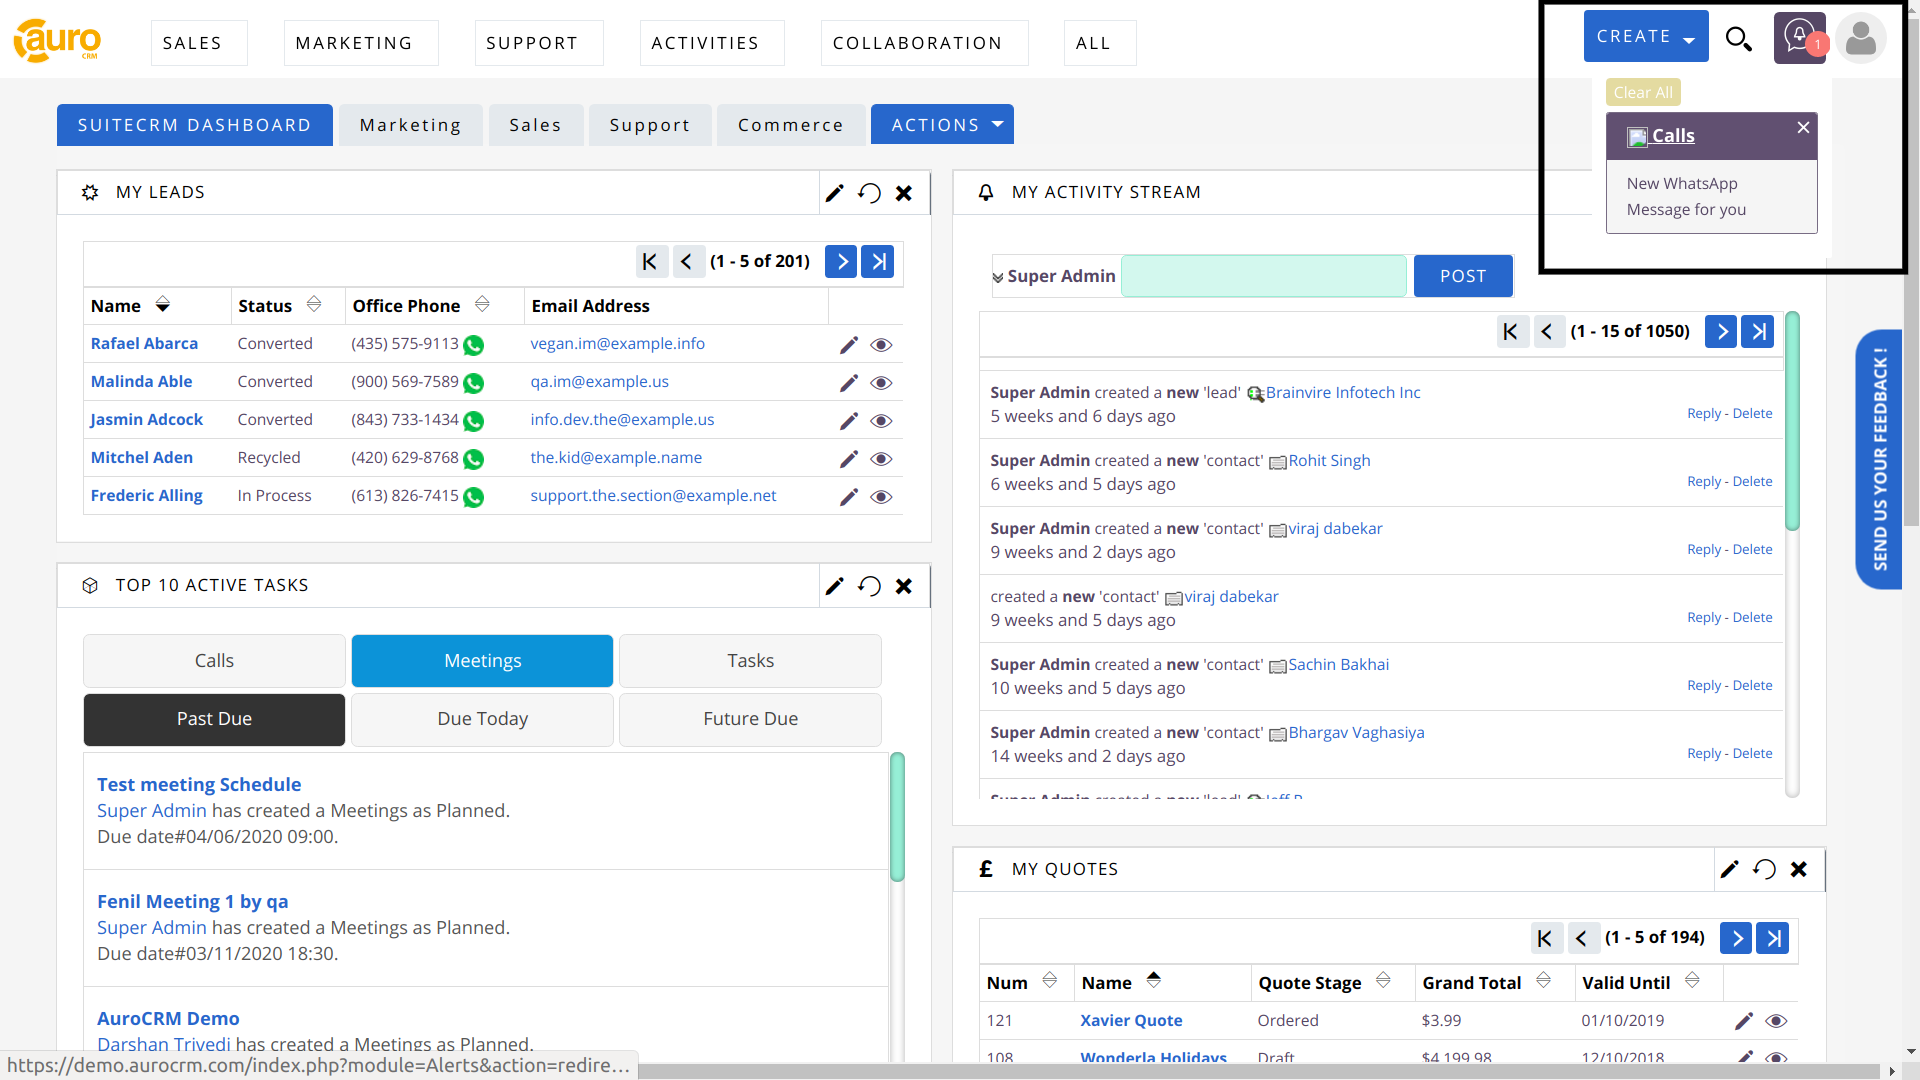Image resolution: width=1920 pixels, height=1080 pixels.
Task: Open the ACTIONS dropdown
Action: pyautogui.click(x=942, y=125)
